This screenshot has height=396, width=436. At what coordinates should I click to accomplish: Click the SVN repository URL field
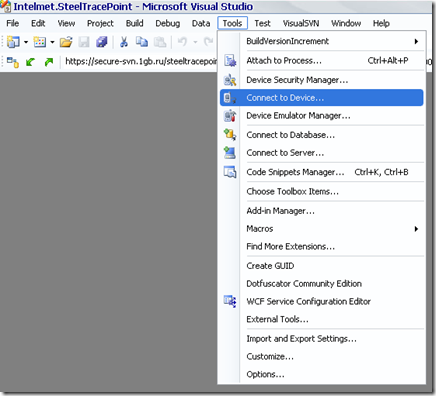click(141, 61)
